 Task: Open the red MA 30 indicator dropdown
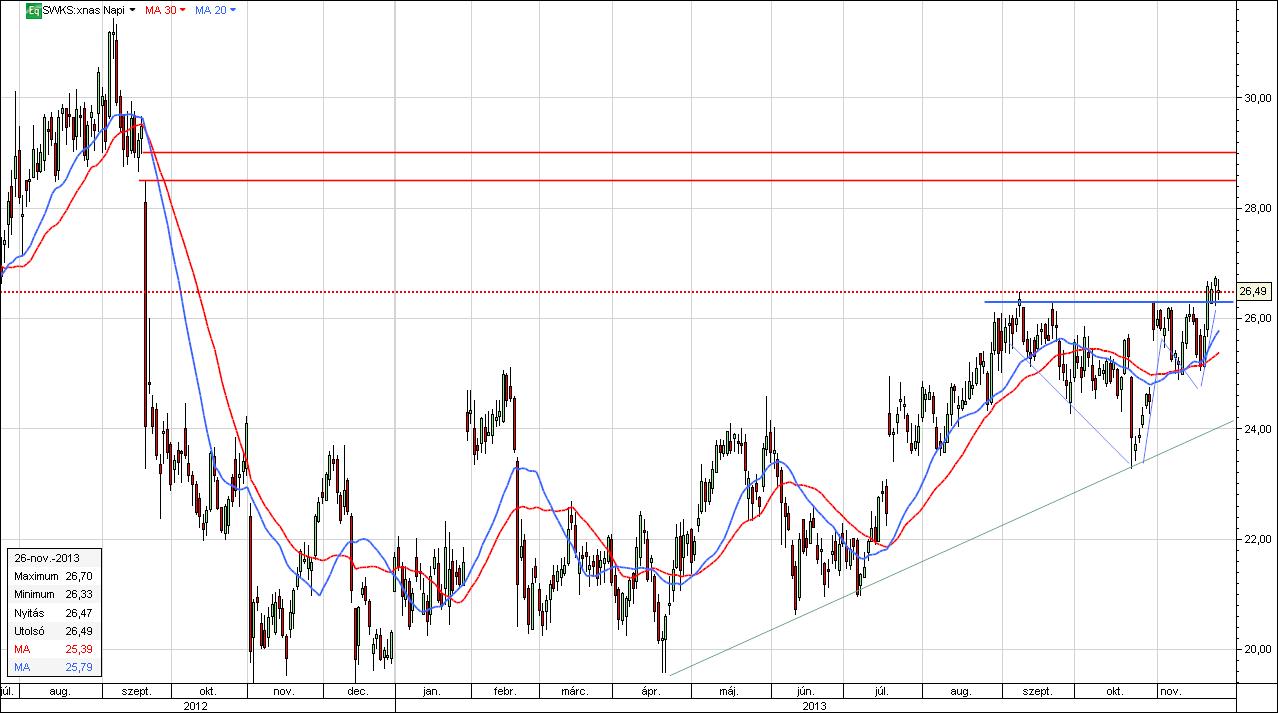183,10
